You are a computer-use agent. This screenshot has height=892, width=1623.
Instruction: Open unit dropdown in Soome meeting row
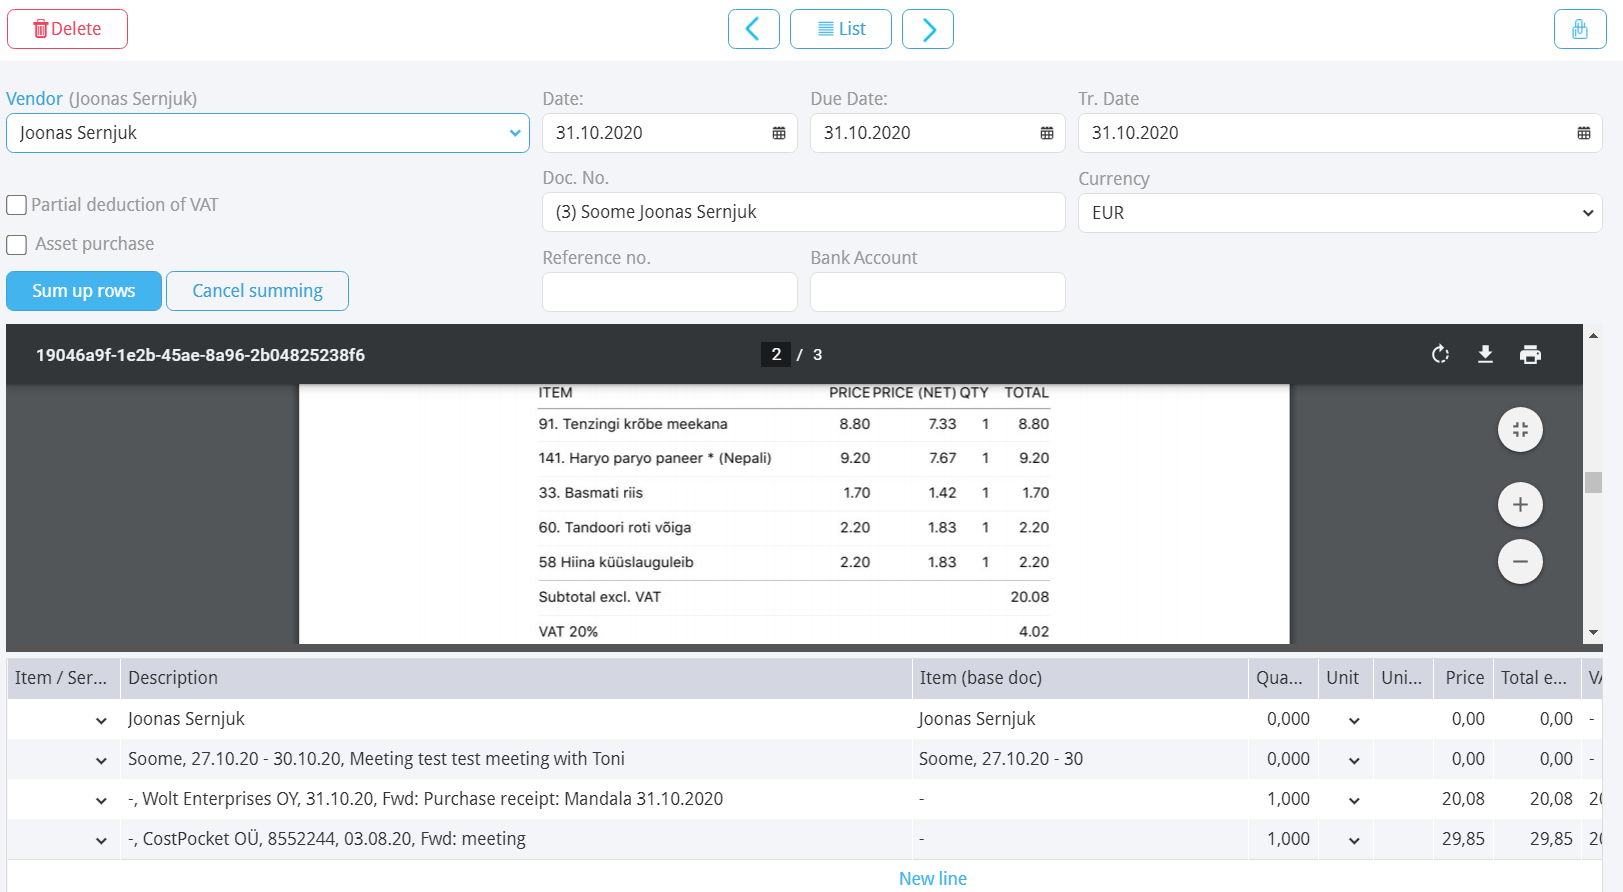click(x=1354, y=761)
